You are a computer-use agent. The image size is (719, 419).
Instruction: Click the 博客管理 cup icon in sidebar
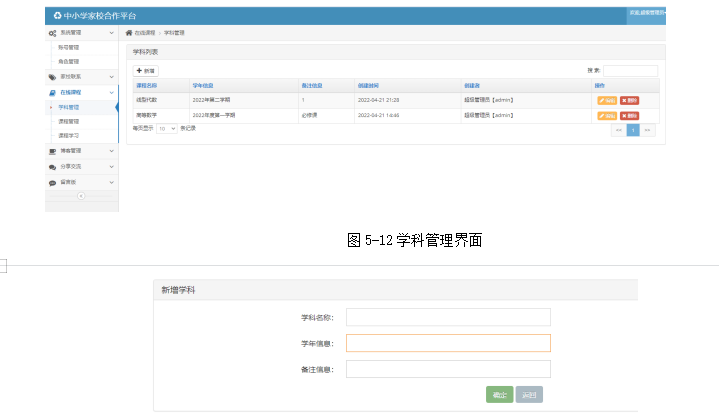coord(52,151)
